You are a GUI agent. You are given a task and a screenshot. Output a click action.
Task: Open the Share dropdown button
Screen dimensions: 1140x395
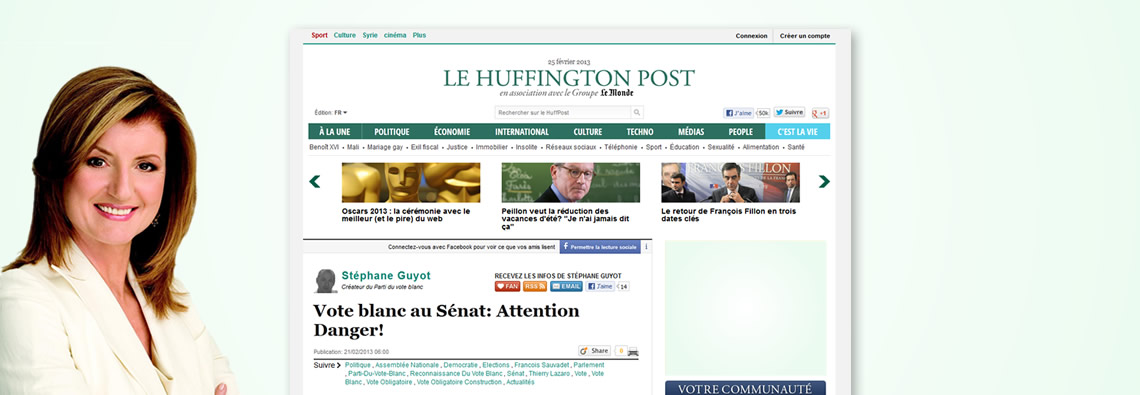595,351
